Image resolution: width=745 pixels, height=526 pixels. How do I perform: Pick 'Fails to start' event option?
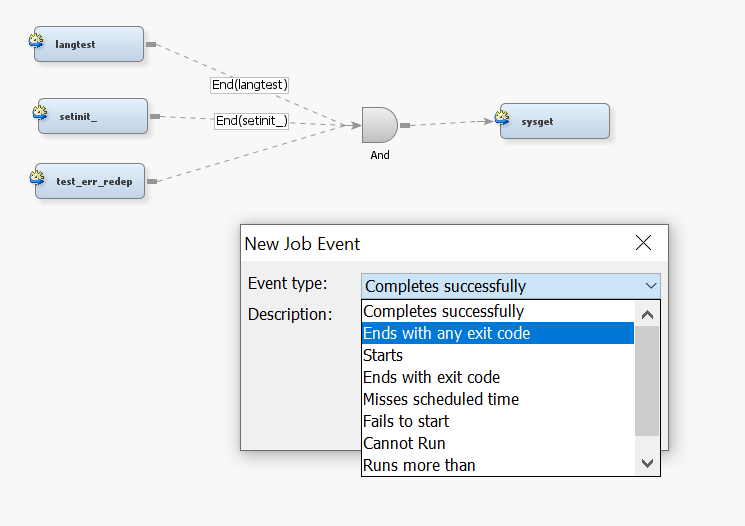406,421
